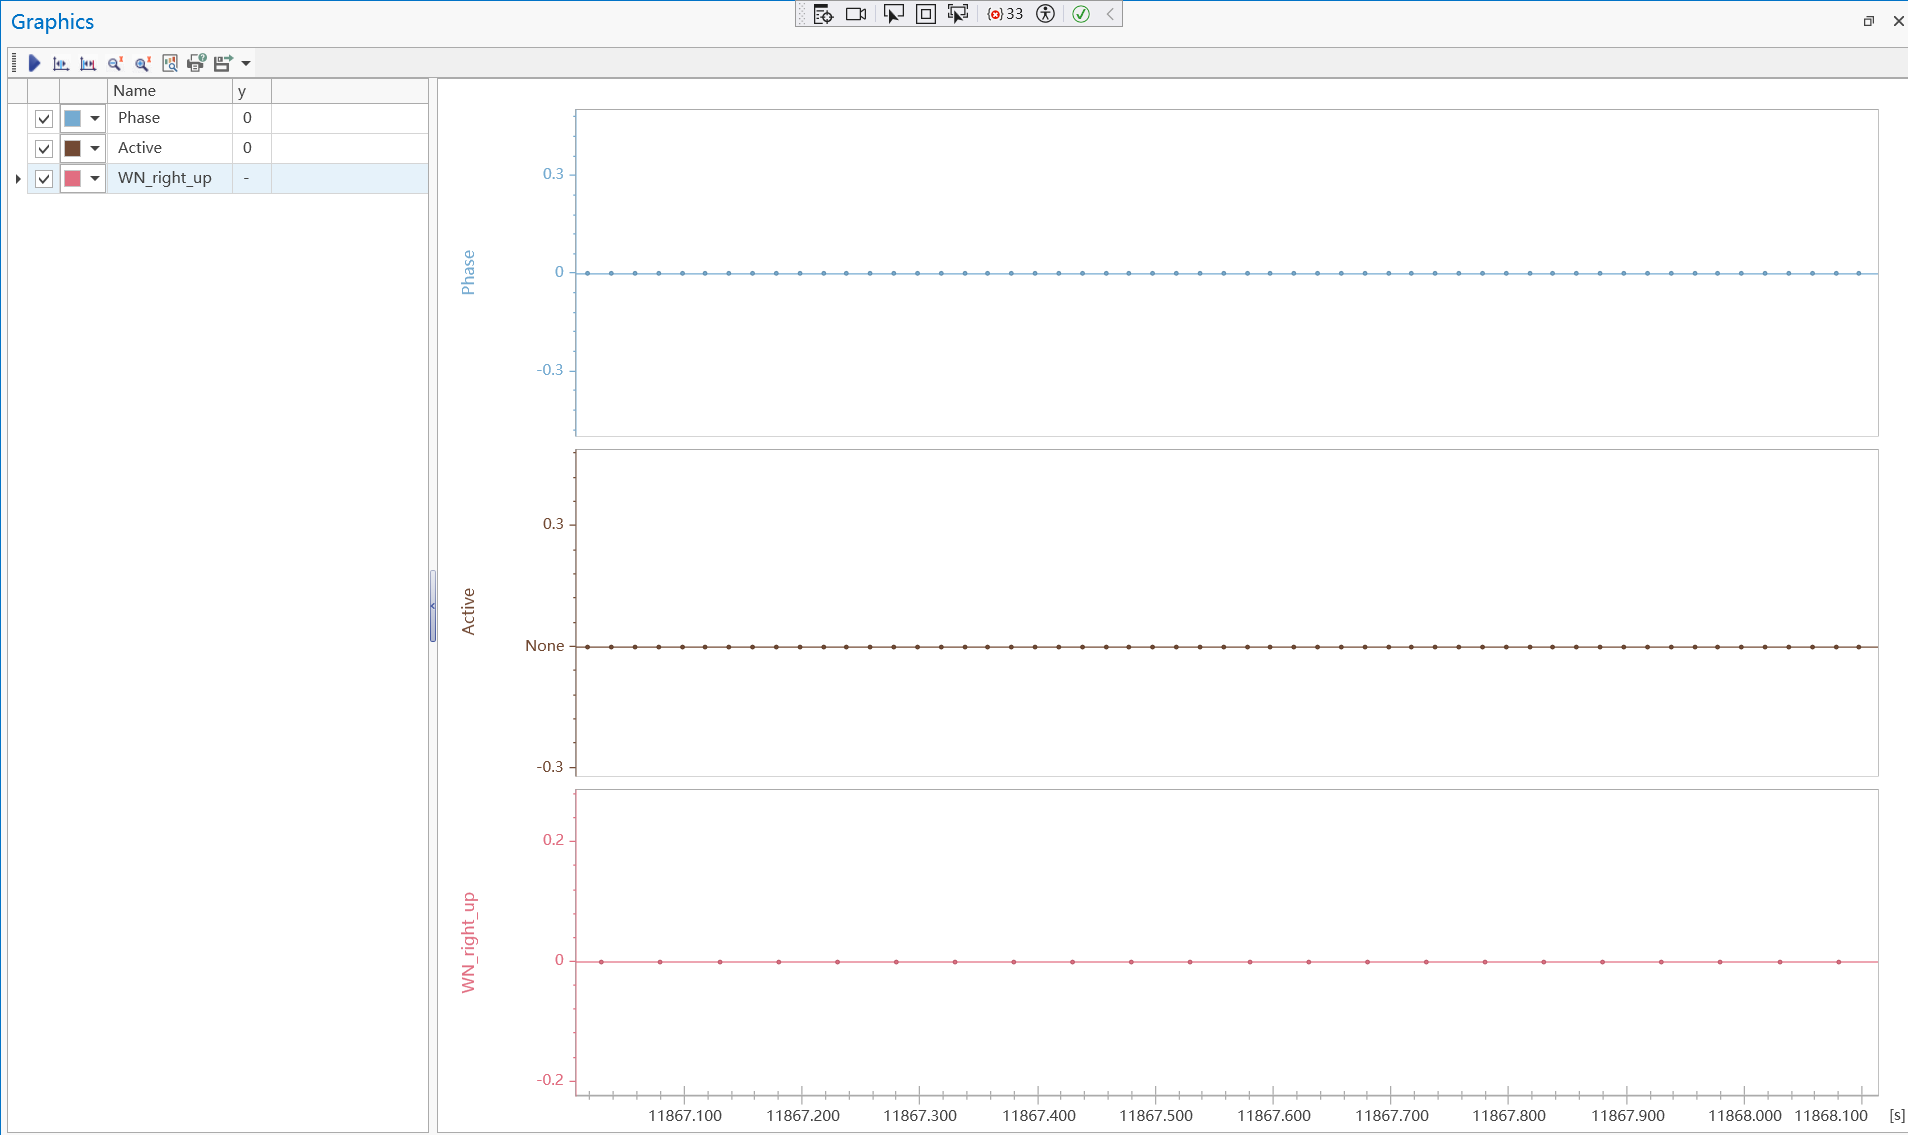Show binding failures count 33
Screen dimensions: 1908x1135
pos(1006,14)
